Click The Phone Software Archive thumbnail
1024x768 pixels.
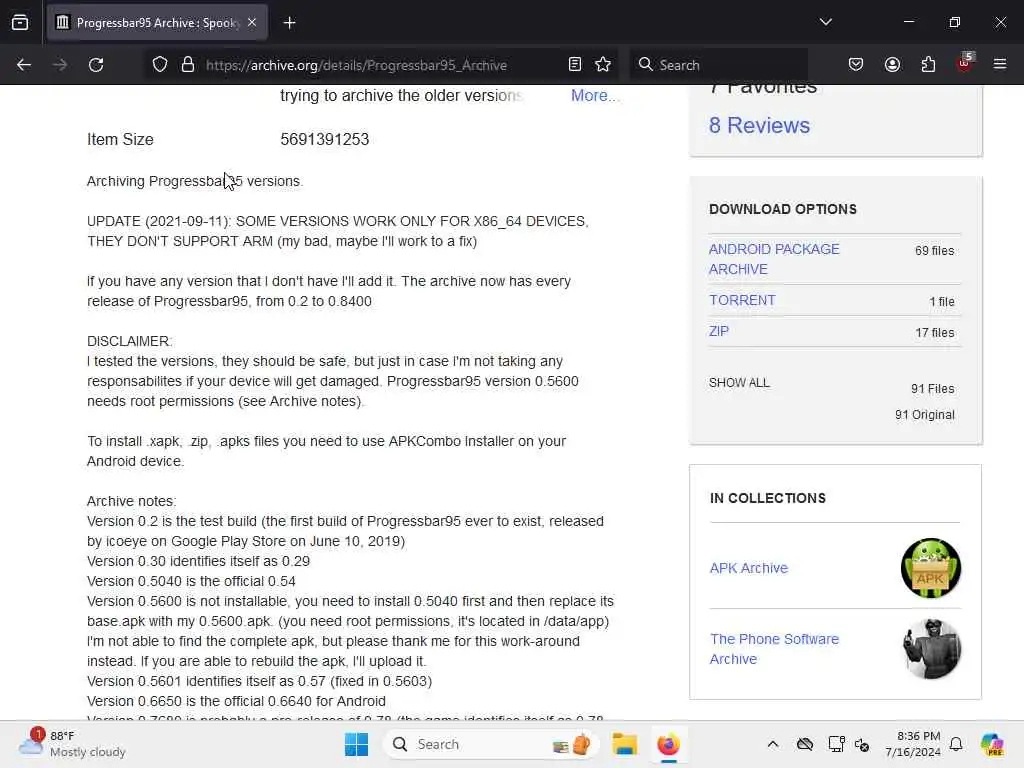[932, 649]
